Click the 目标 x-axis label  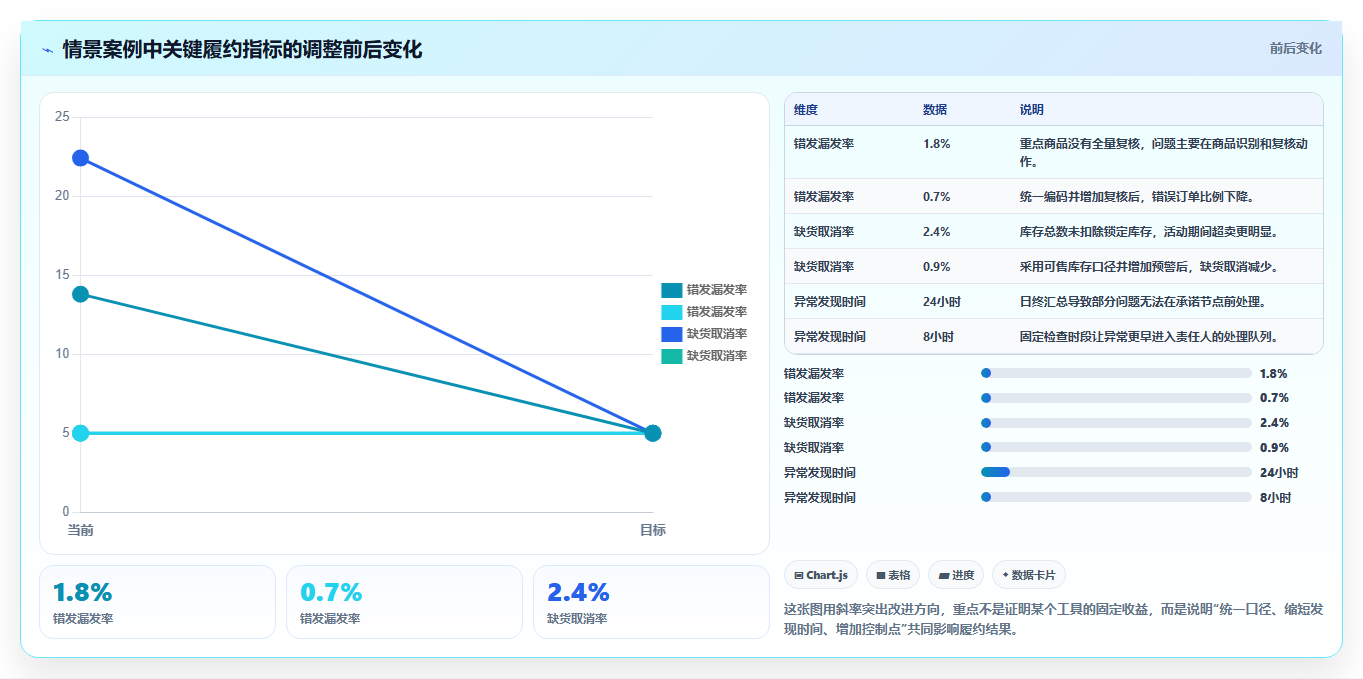tap(653, 530)
